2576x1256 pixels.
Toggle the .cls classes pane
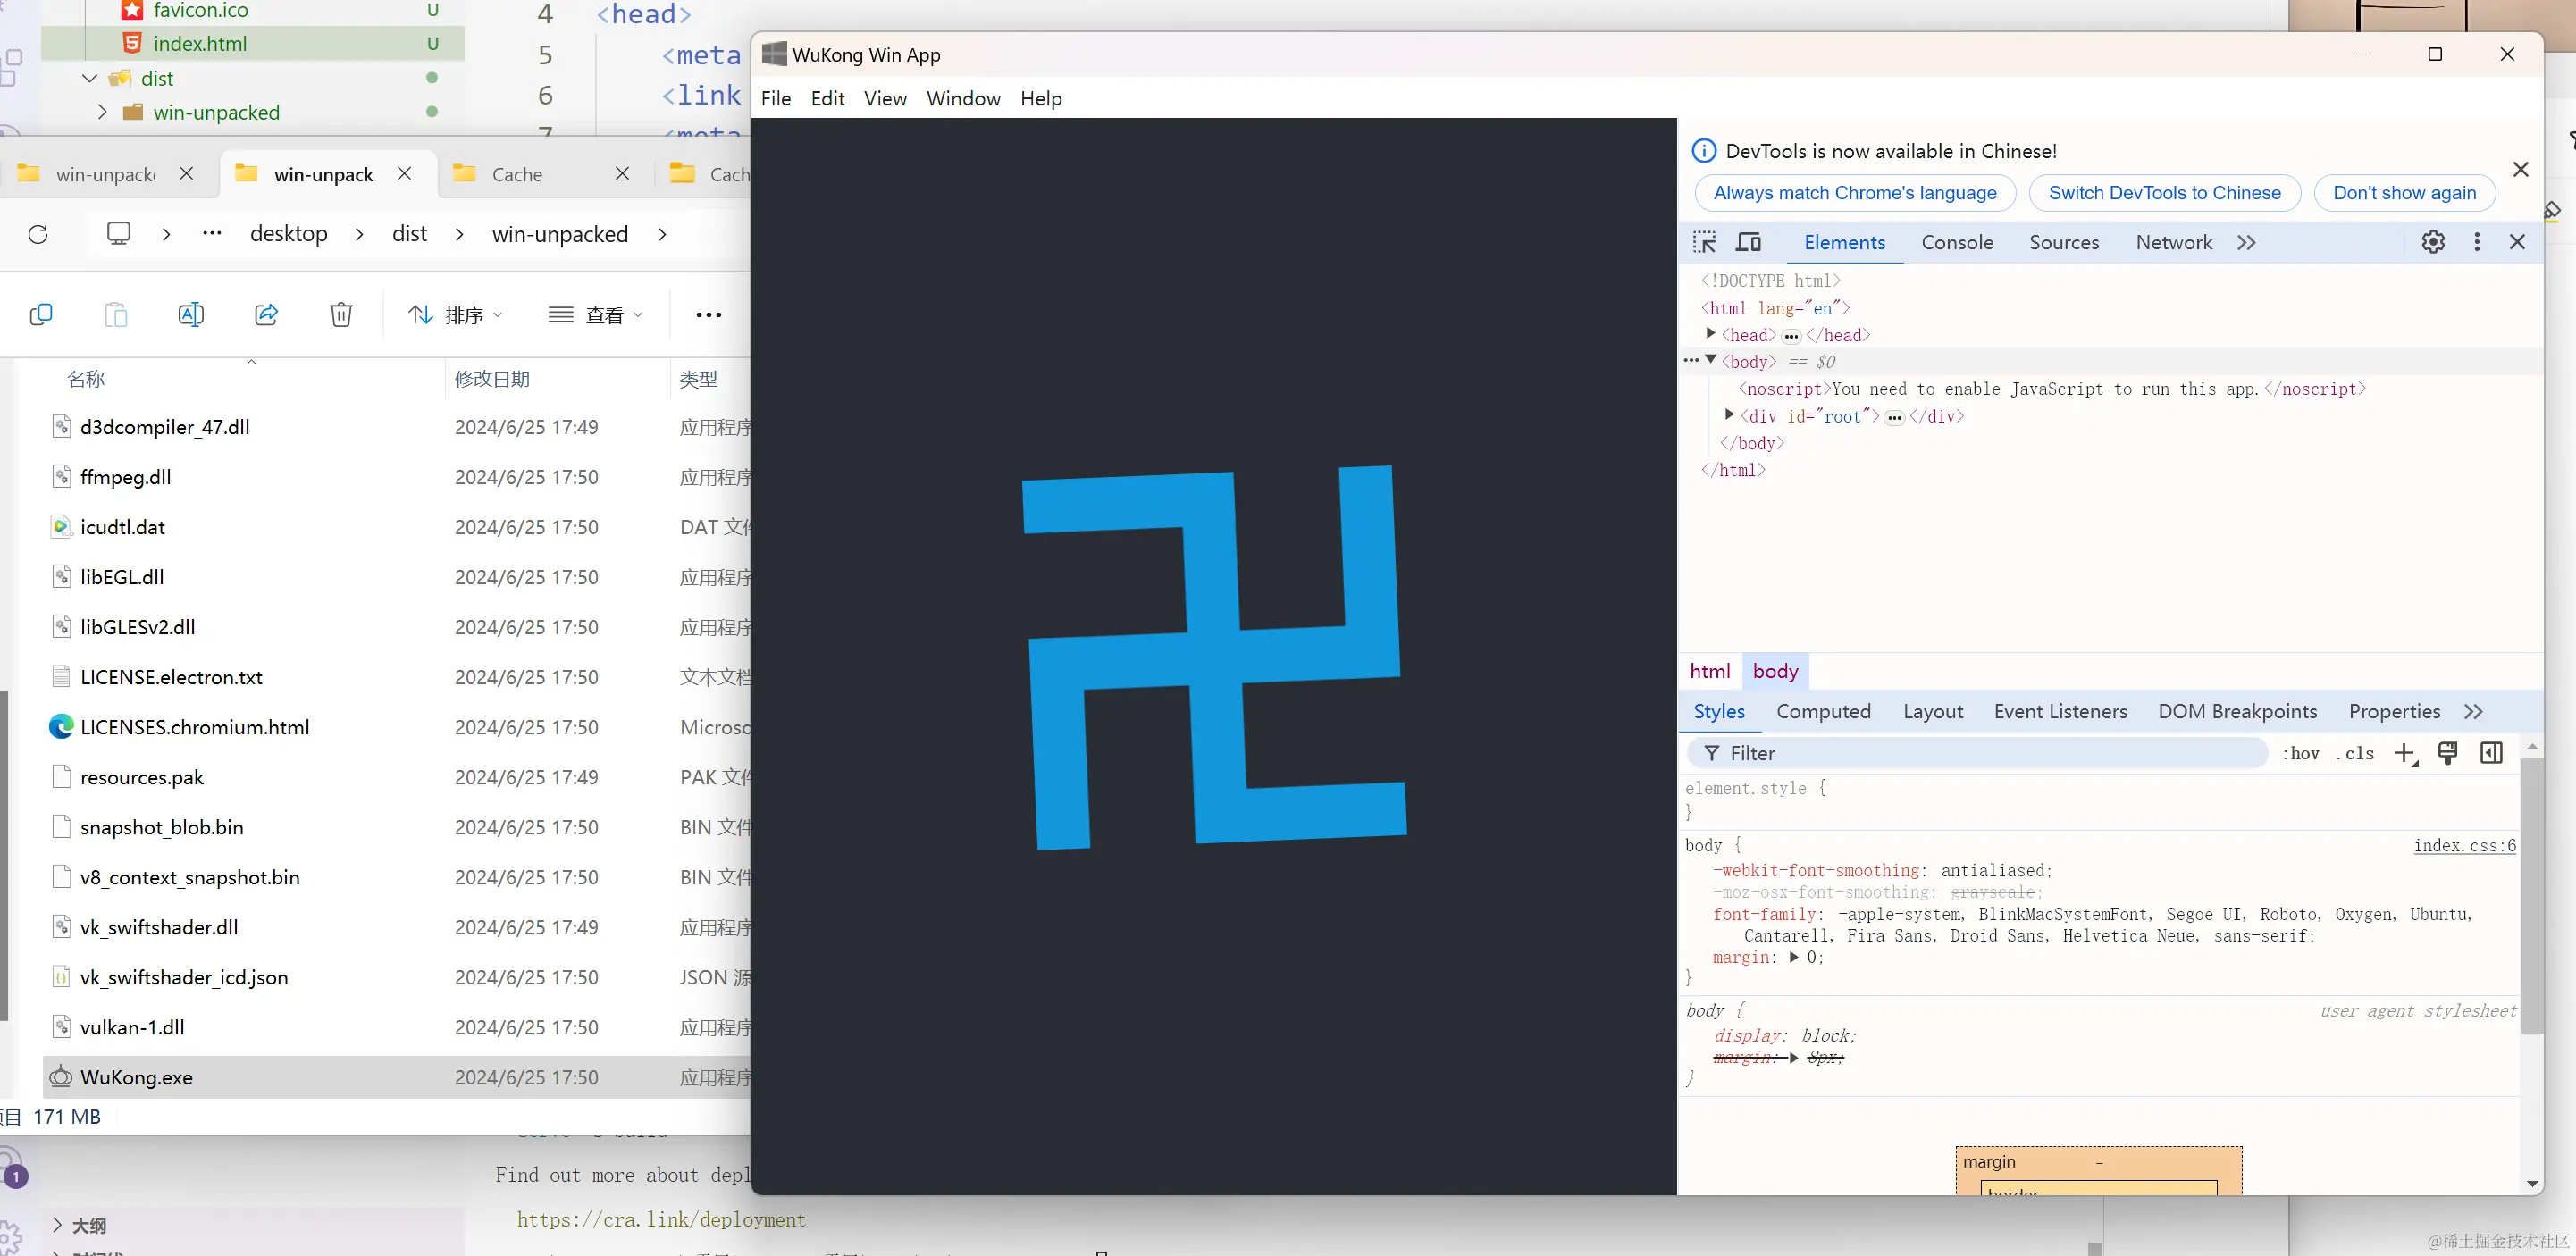click(x=2355, y=753)
